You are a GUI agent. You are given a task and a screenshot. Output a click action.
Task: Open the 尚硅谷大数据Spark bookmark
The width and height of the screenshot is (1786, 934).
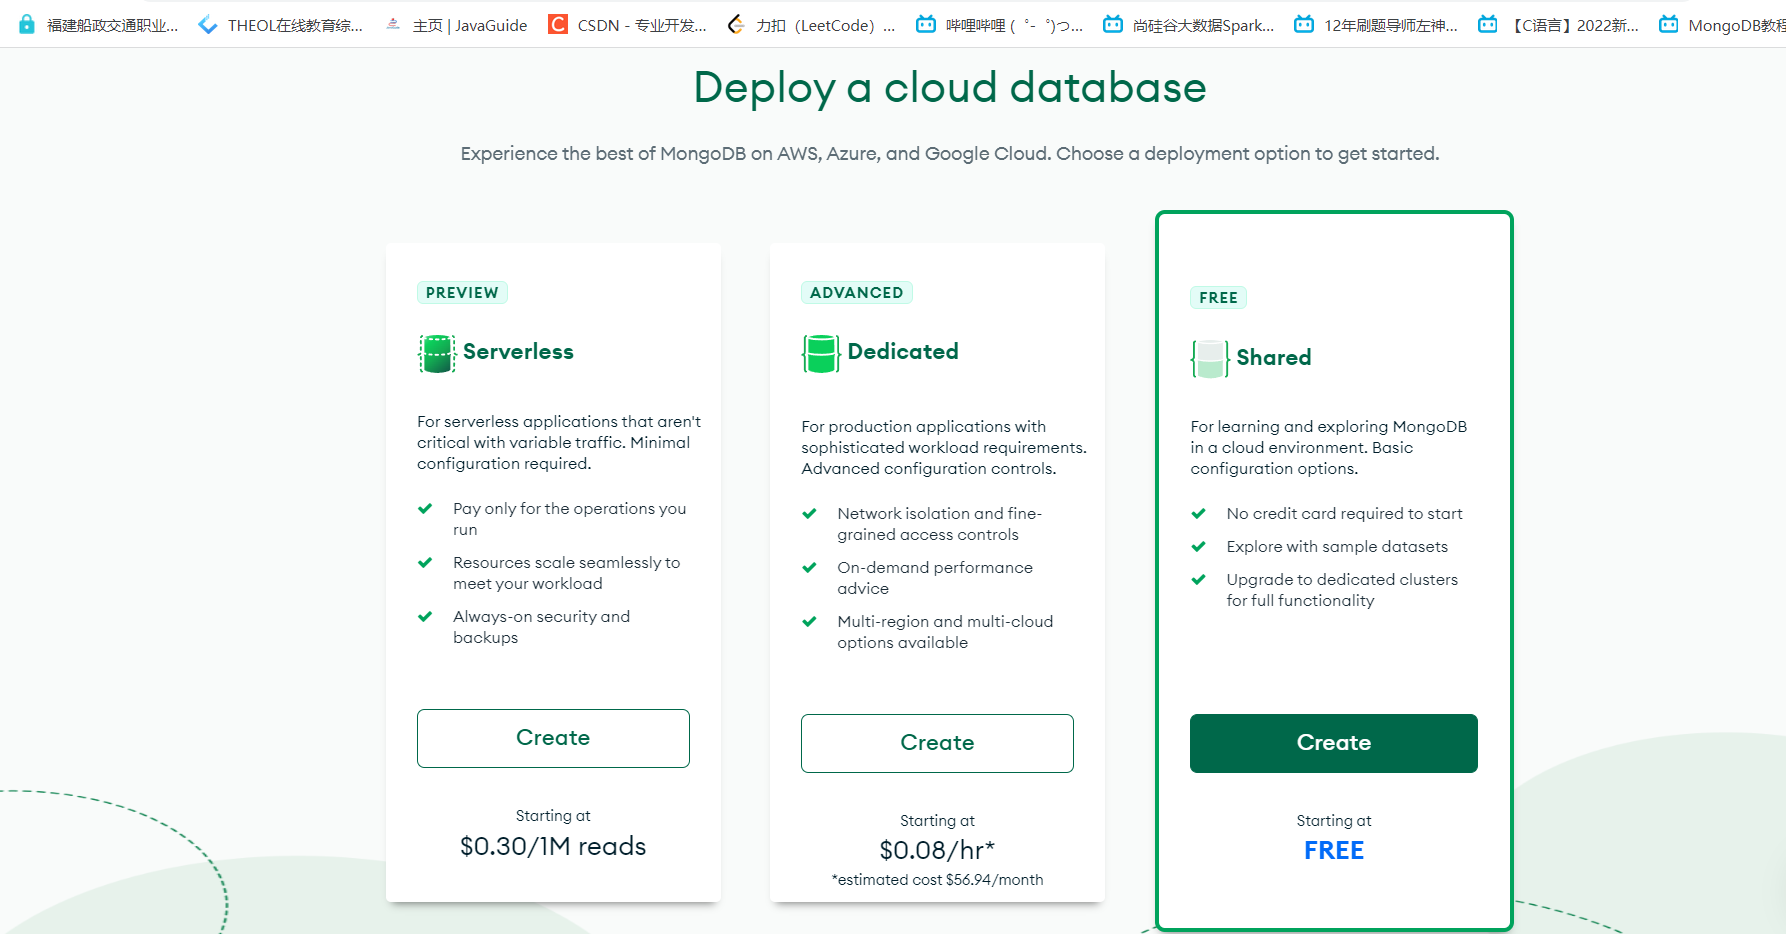(x=1189, y=25)
